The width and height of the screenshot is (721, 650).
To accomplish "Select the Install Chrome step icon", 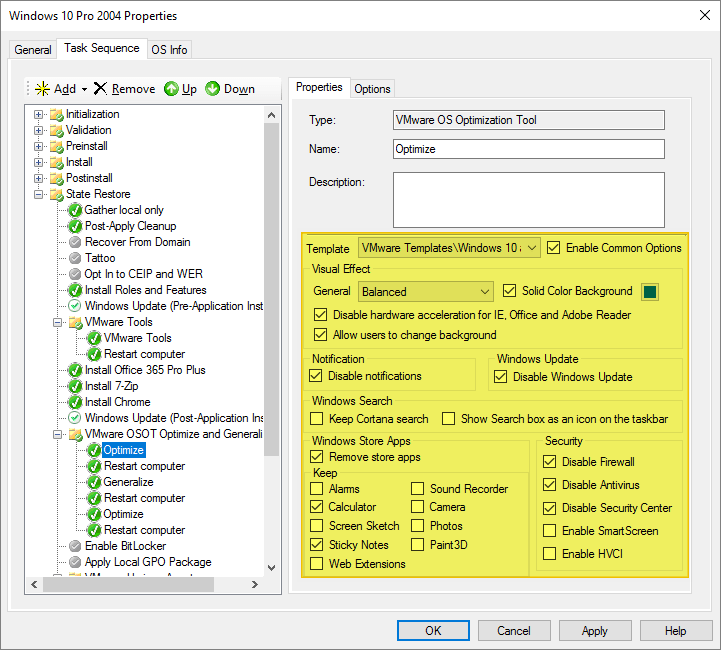I will pyautogui.click(x=75, y=402).
